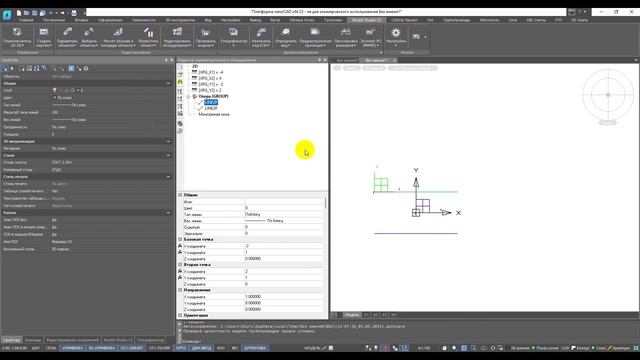The image size is (640, 360).
Task: Click Тип линии ByBlock value field
Action: (x=284, y=214)
